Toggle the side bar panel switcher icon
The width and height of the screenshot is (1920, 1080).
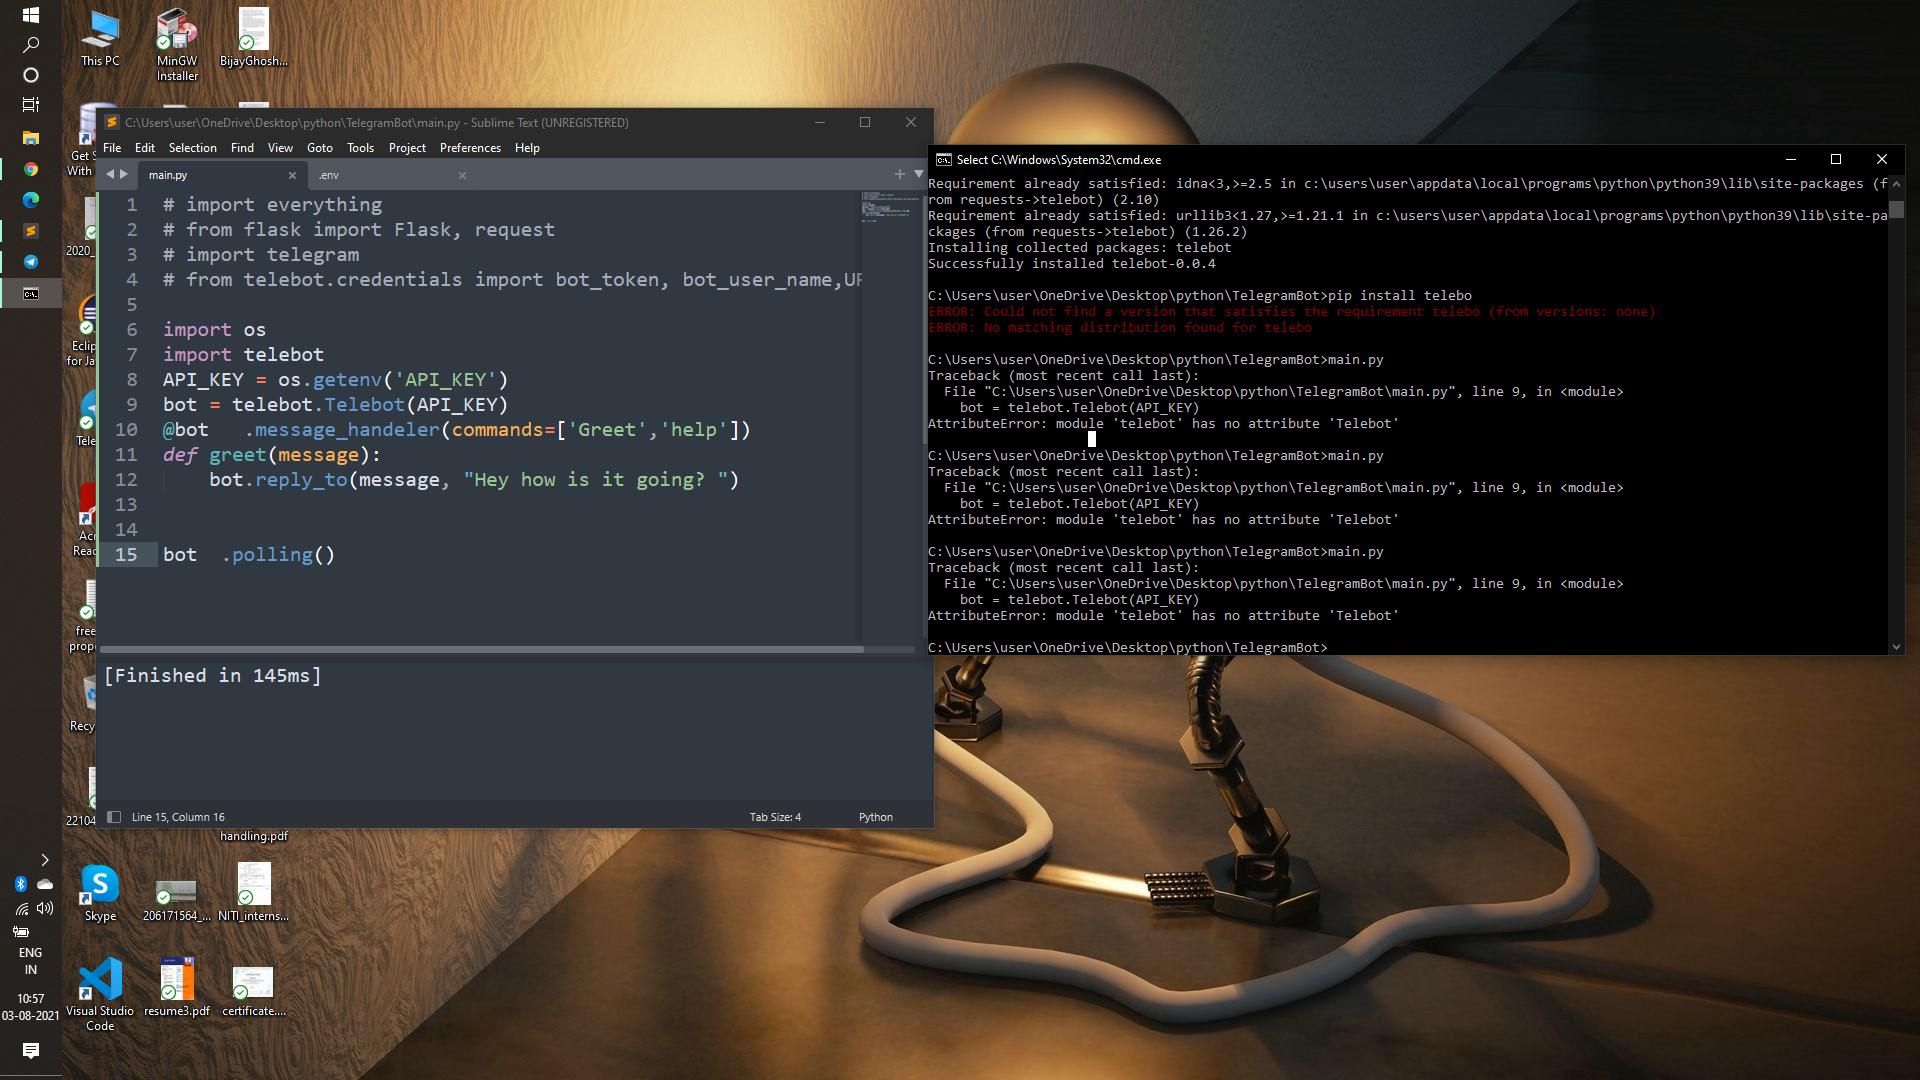point(114,817)
